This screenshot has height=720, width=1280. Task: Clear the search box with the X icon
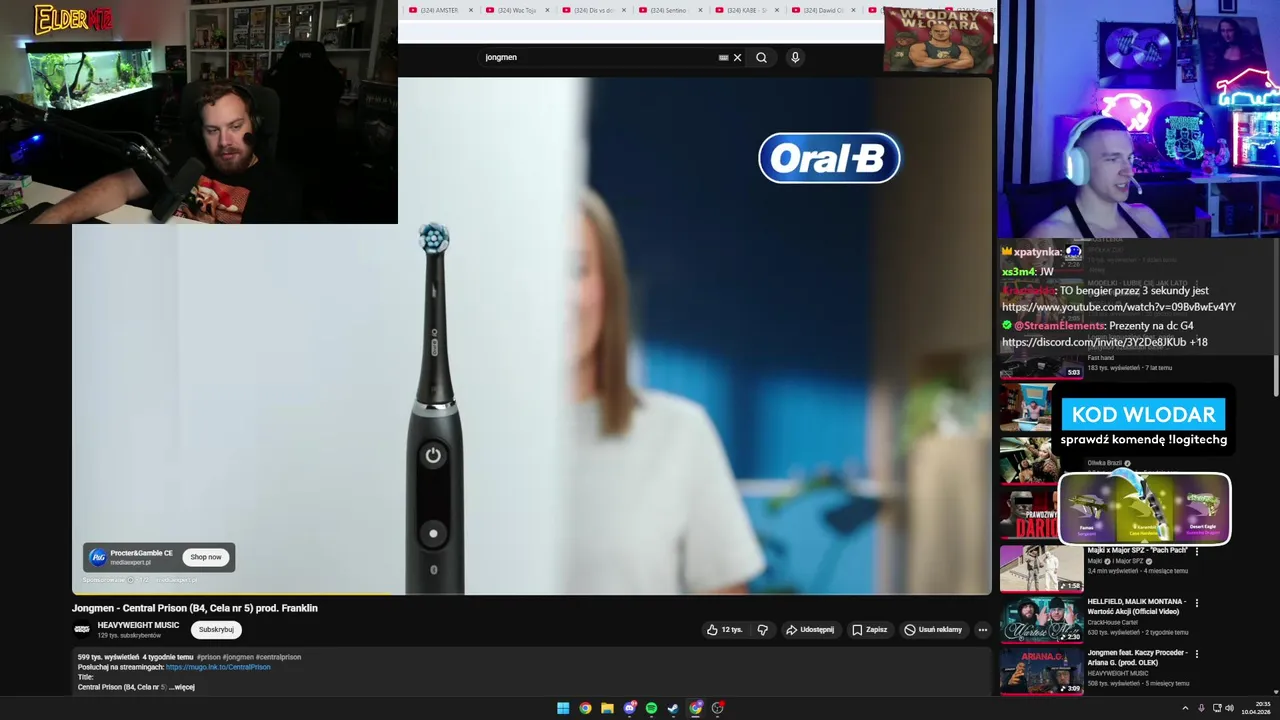[x=738, y=57]
